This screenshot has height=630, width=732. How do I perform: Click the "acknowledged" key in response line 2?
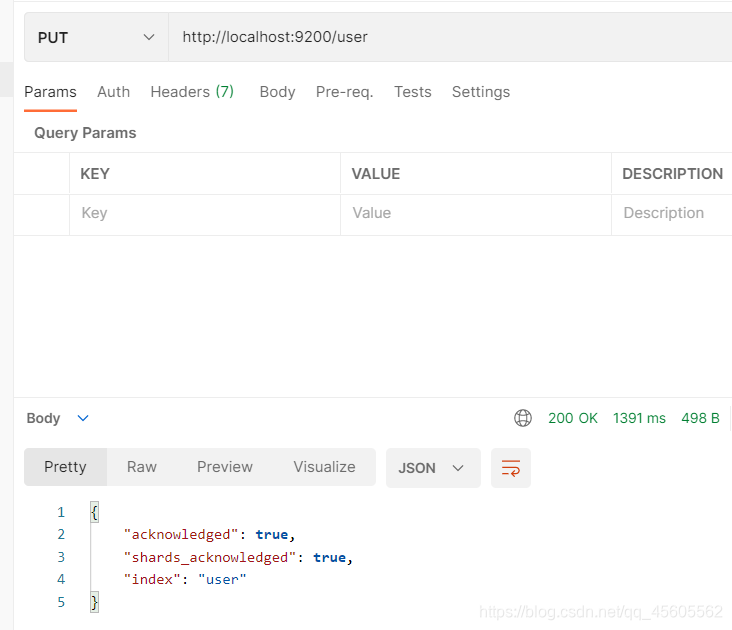181,534
